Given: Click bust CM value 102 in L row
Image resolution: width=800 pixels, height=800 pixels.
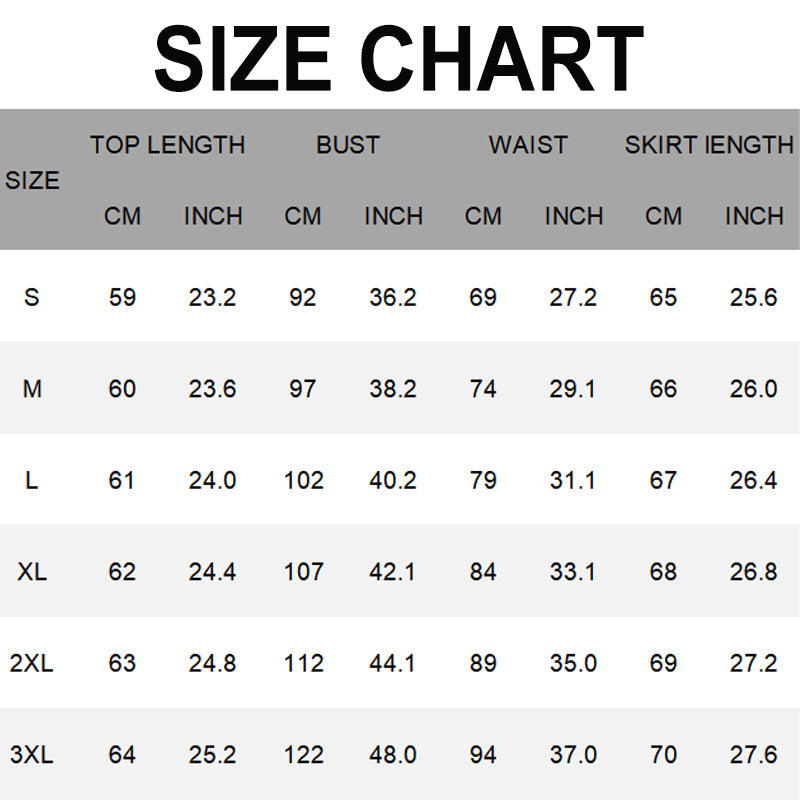Looking at the screenshot, I should point(303,481).
